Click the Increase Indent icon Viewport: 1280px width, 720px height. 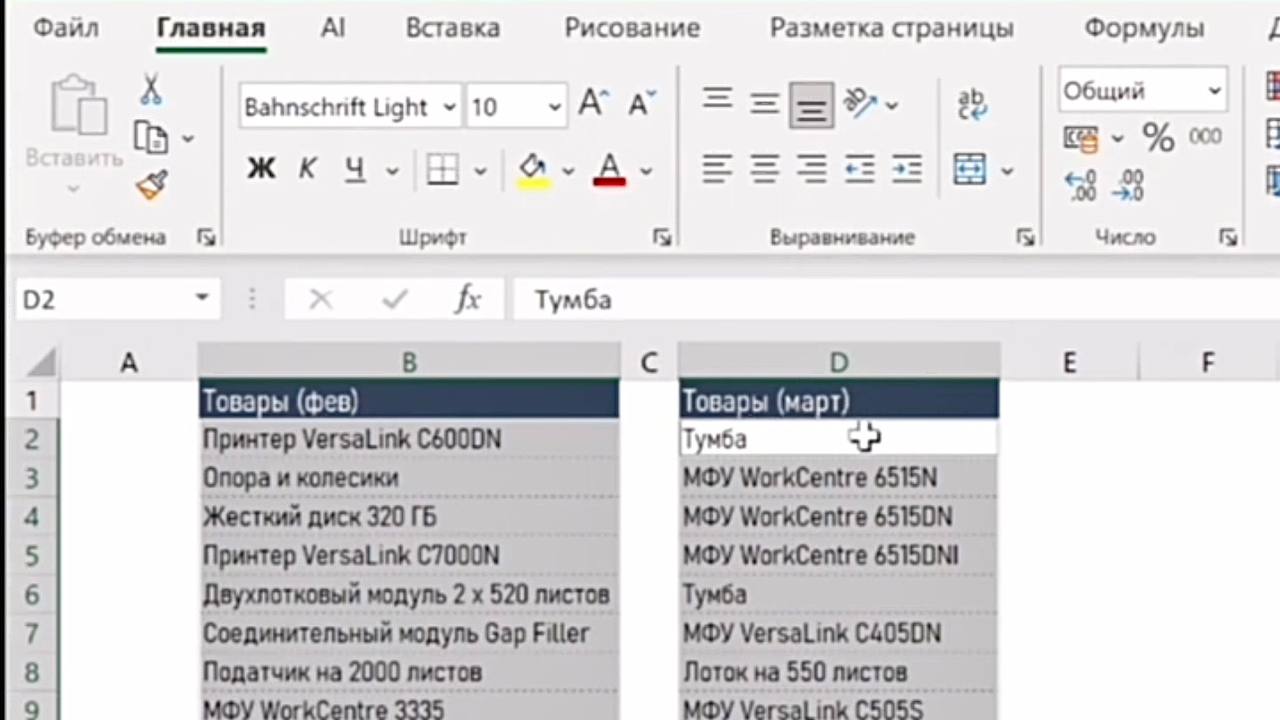[907, 169]
